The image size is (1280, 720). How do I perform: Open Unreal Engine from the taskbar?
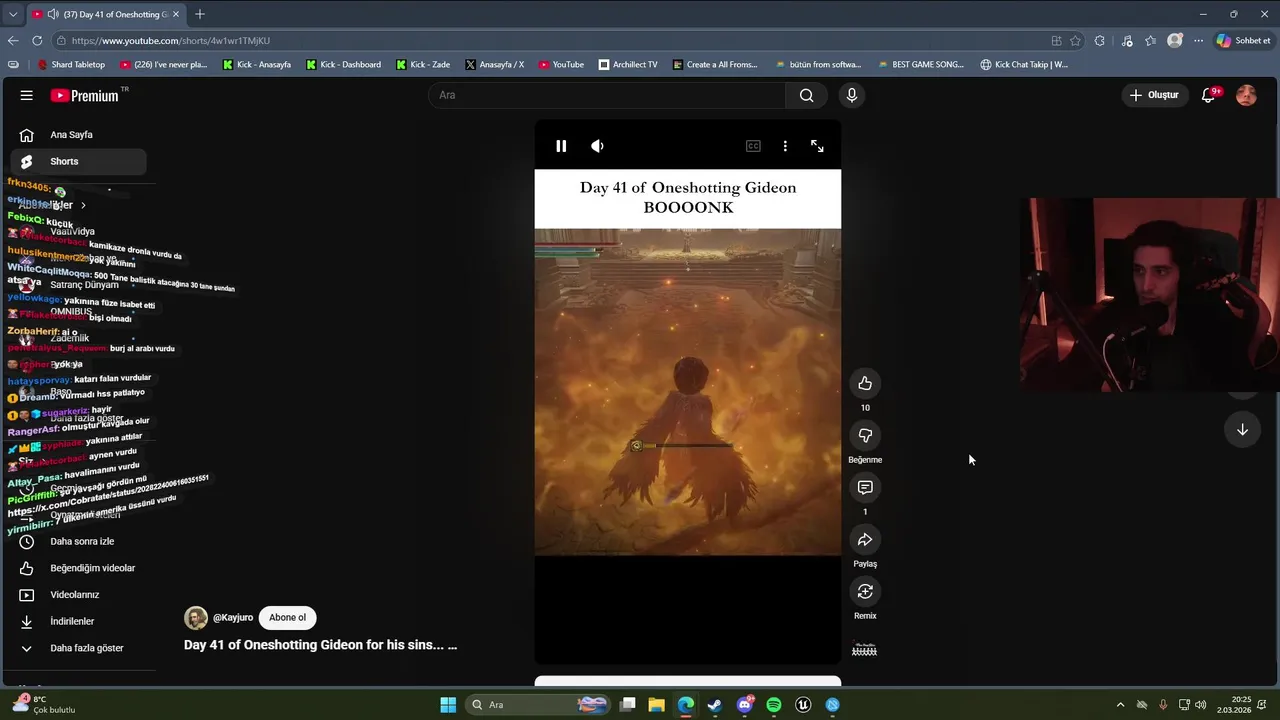tap(803, 705)
